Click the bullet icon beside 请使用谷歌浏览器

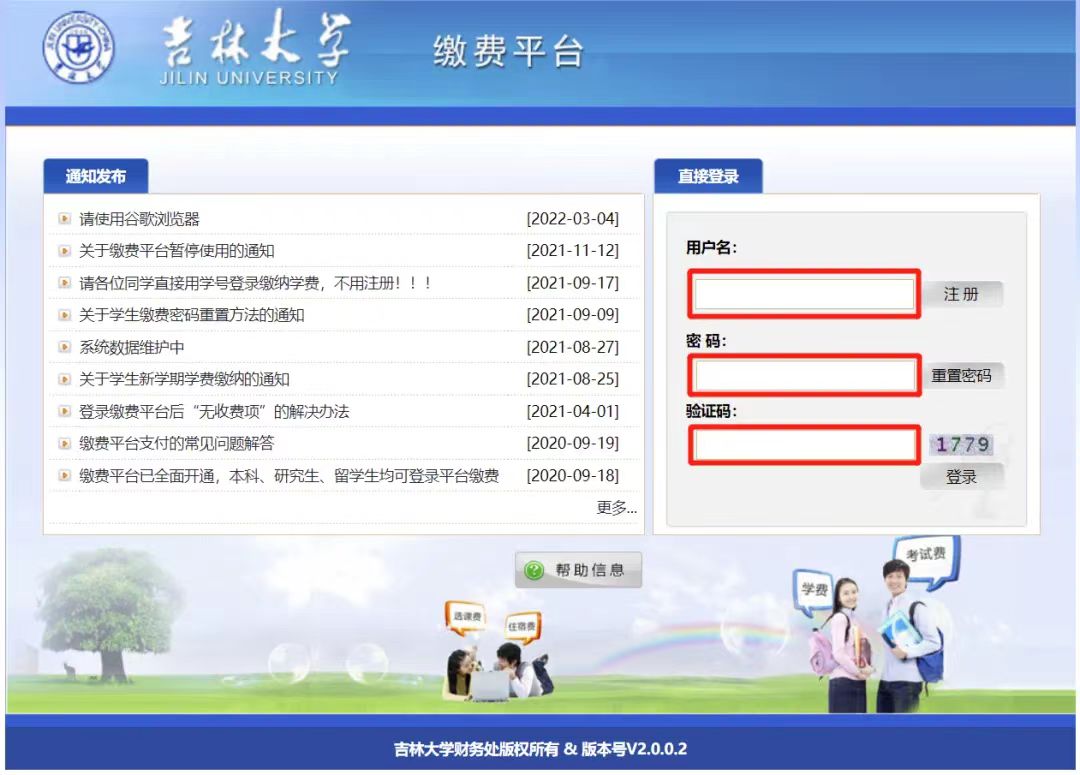(64, 219)
